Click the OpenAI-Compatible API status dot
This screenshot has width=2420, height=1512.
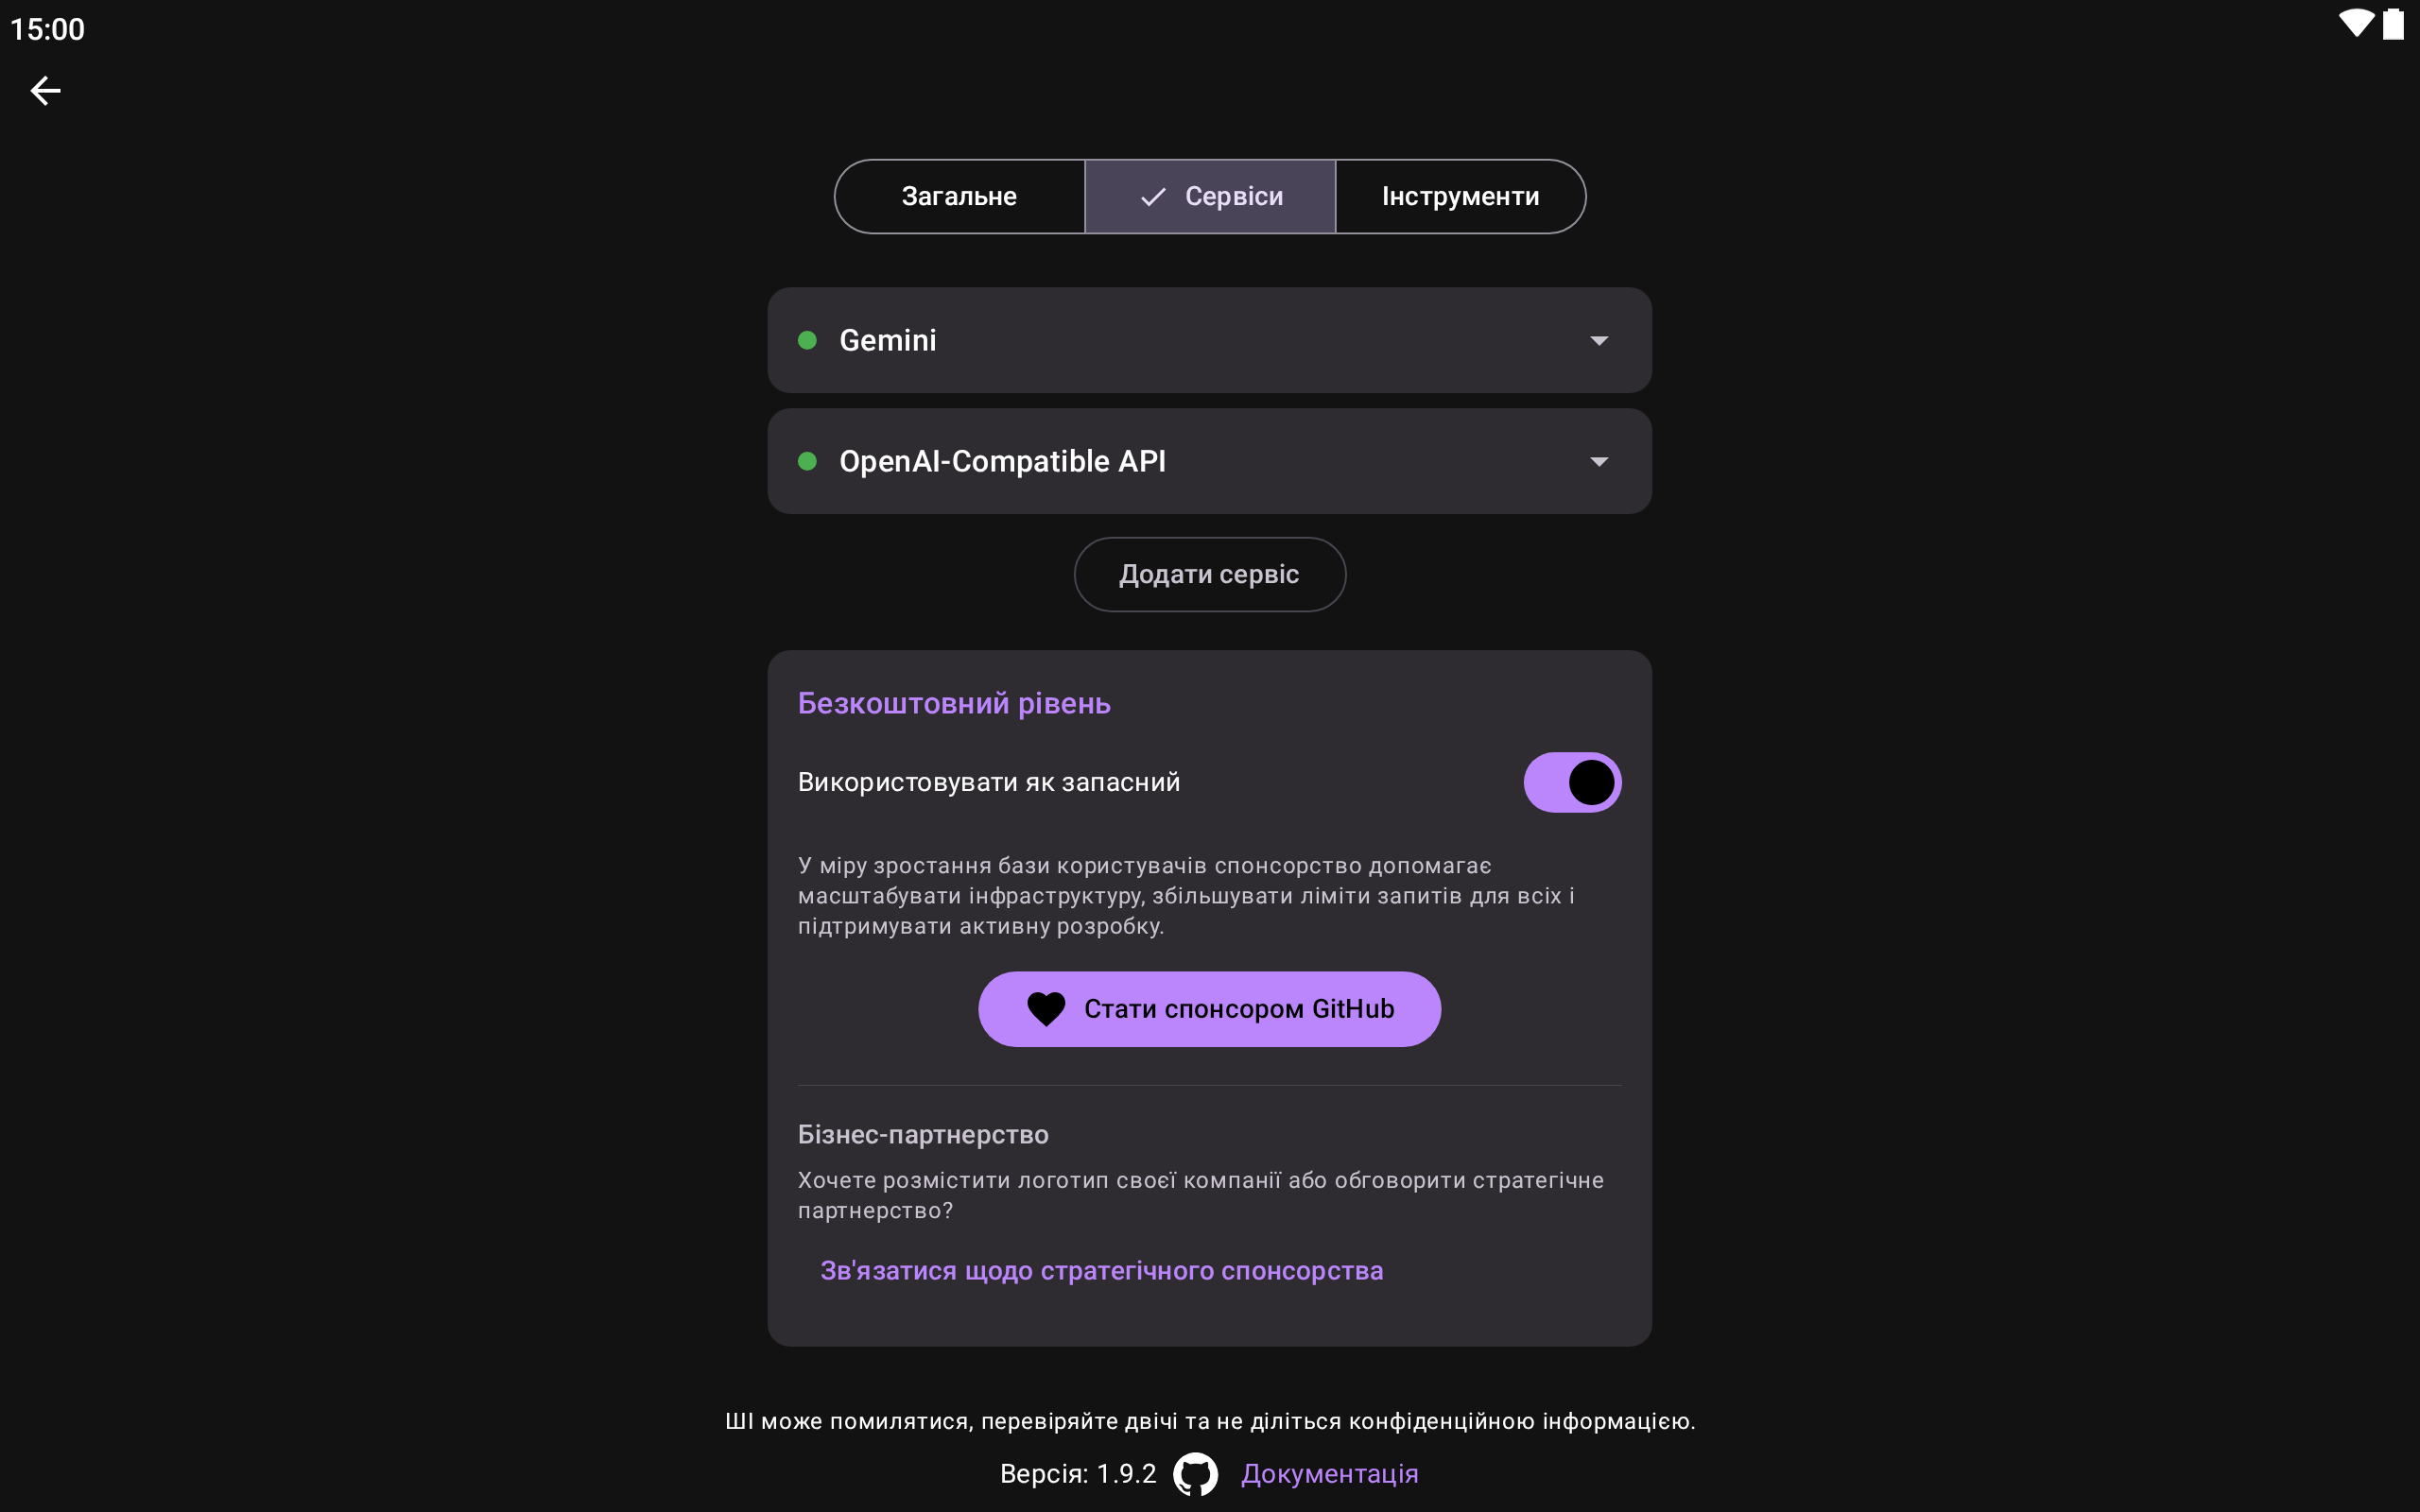click(807, 461)
